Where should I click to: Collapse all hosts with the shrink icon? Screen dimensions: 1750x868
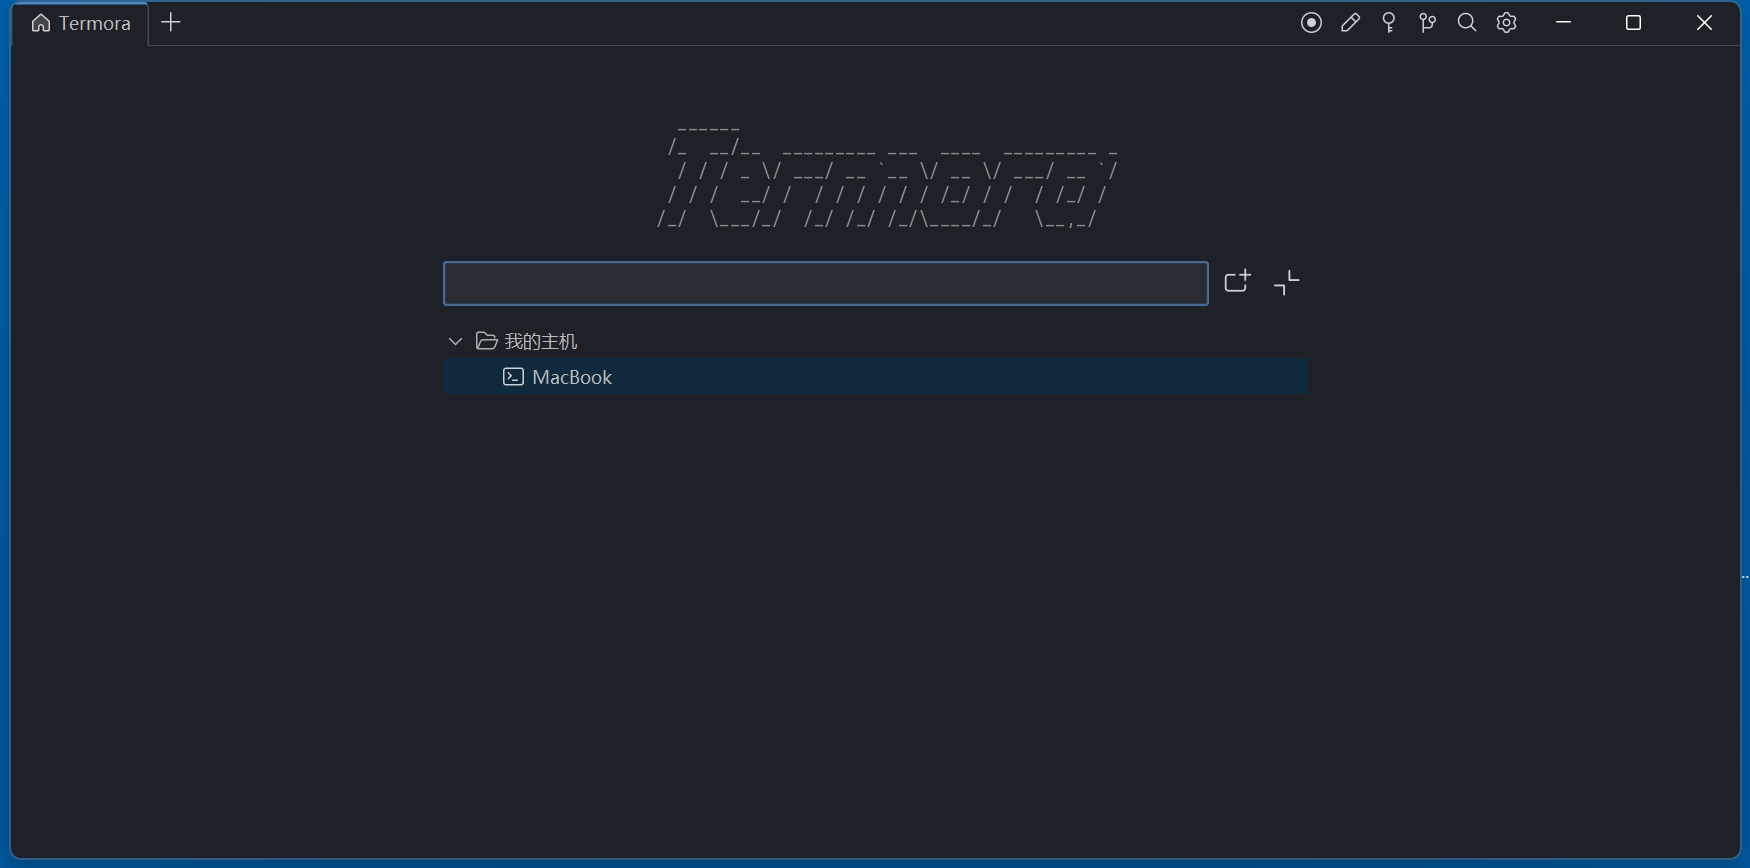pos(1286,283)
